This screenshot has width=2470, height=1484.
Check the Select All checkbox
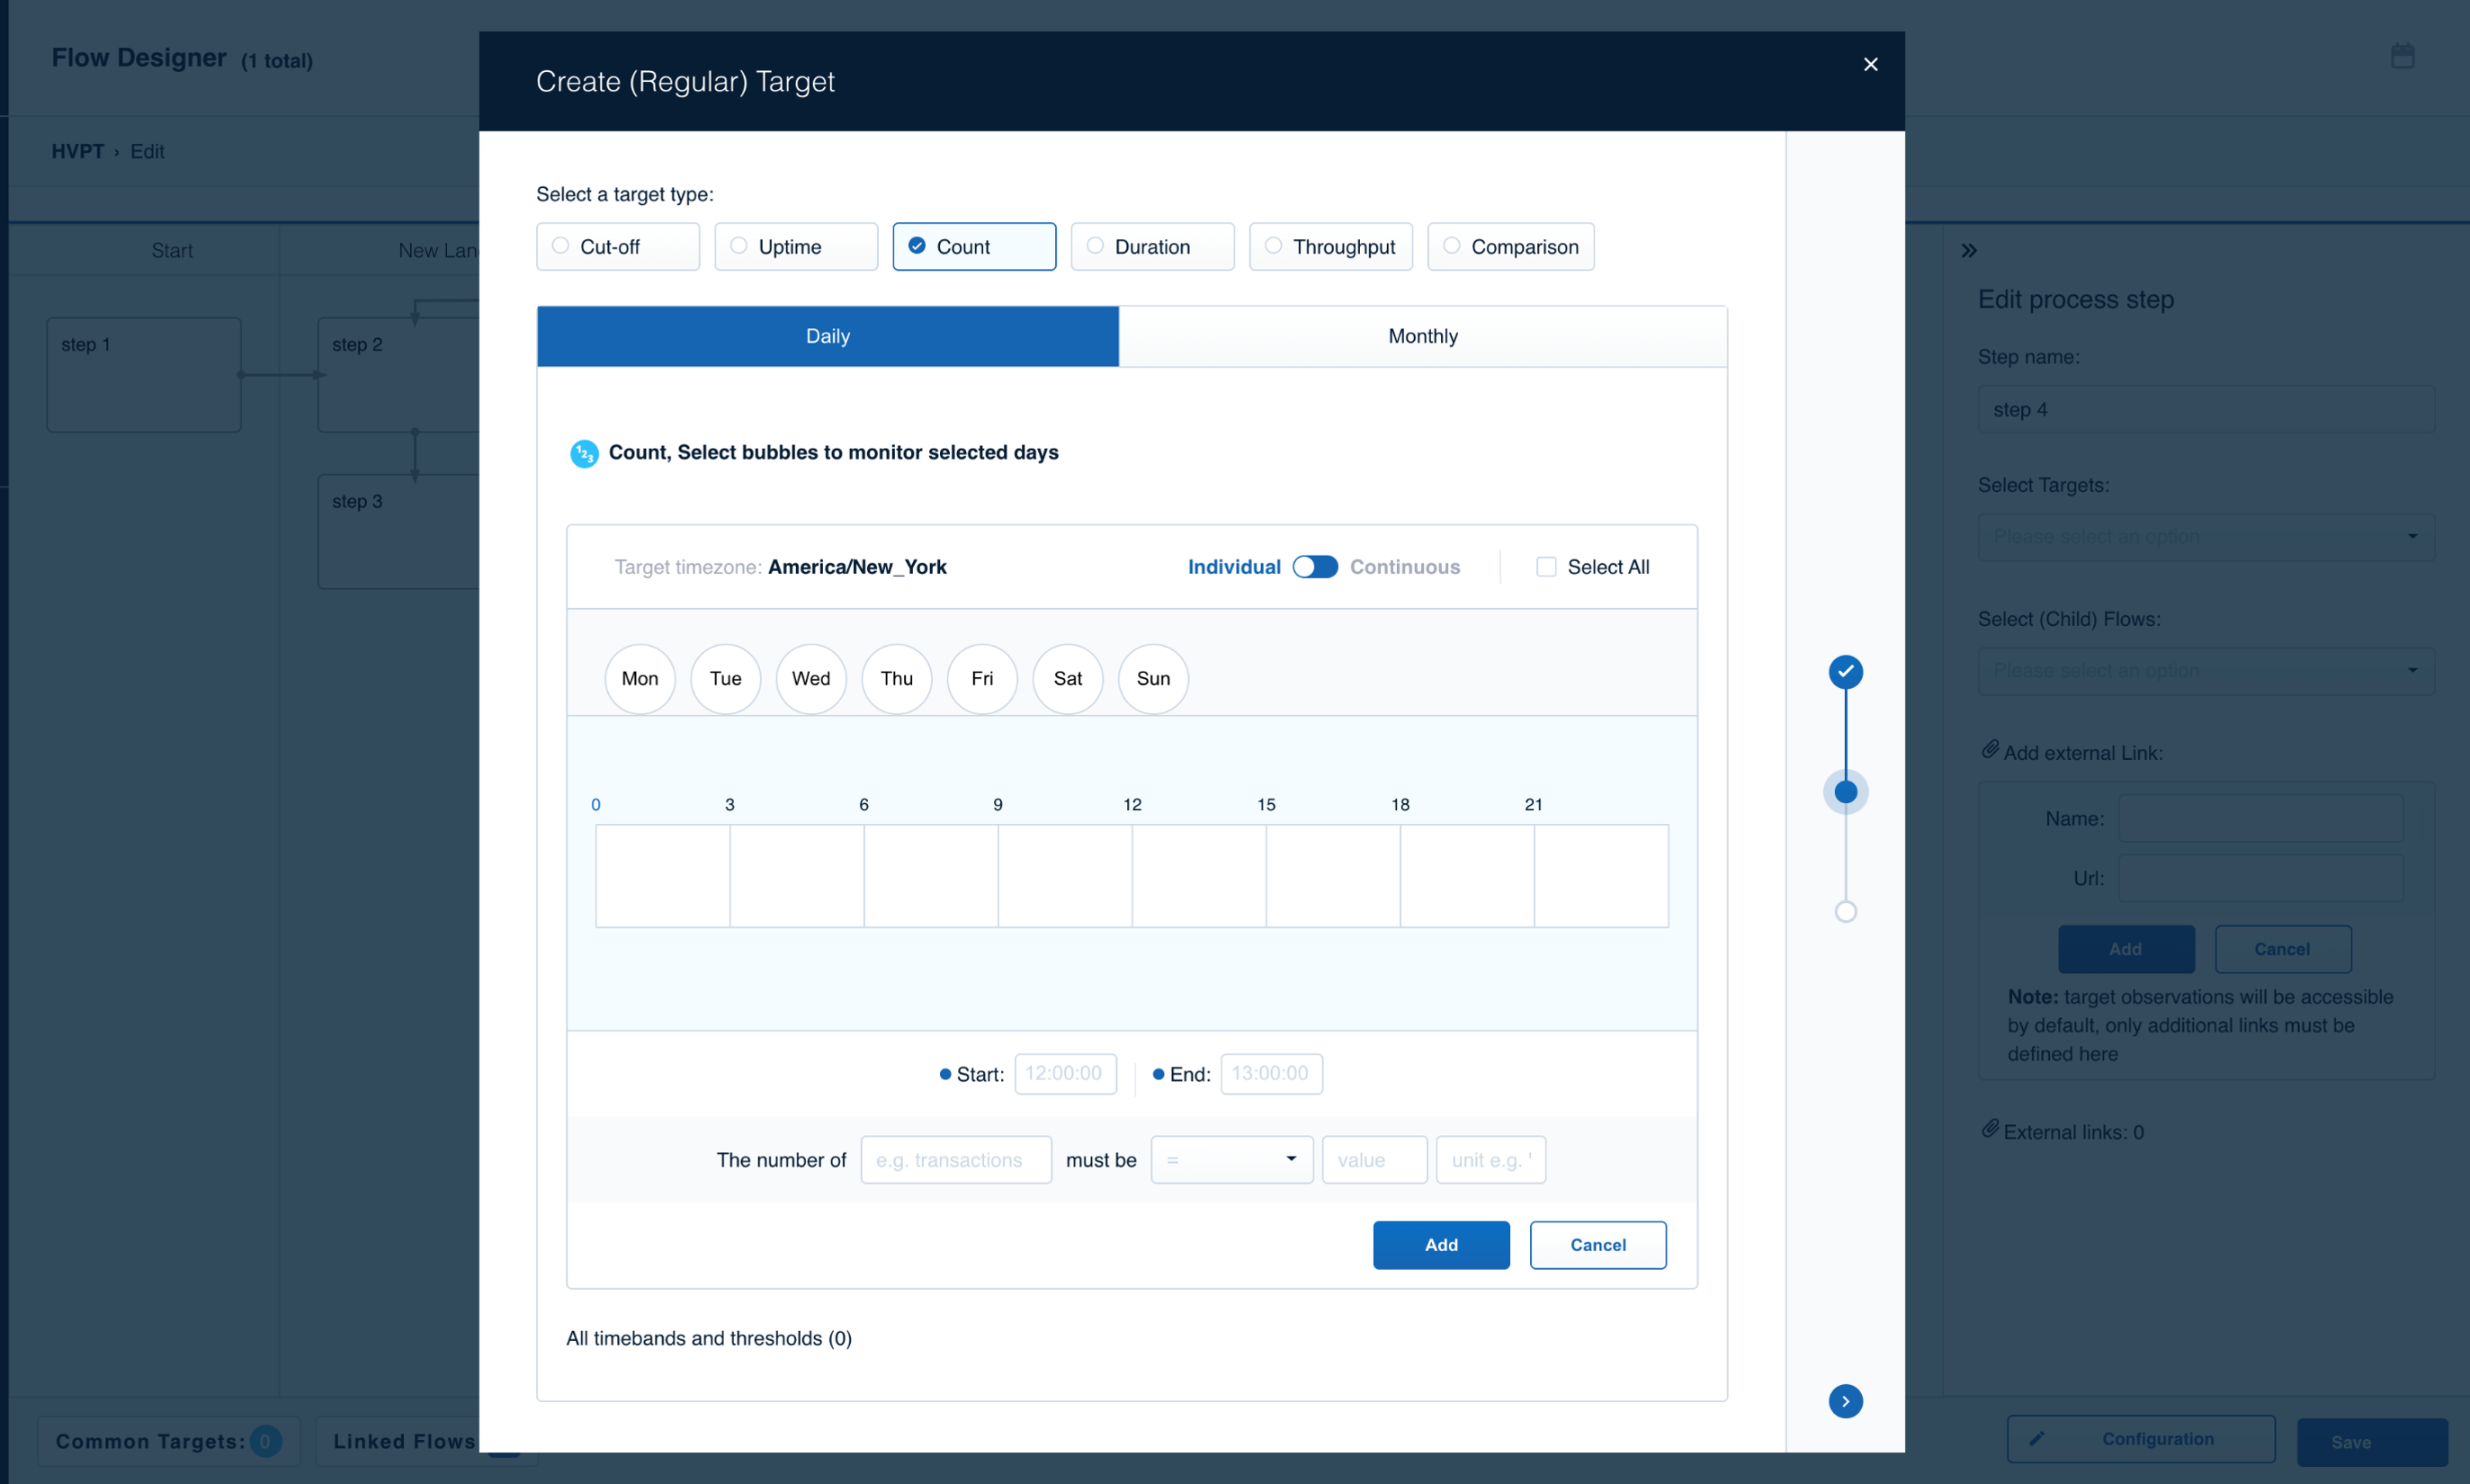tap(1545, 567)
